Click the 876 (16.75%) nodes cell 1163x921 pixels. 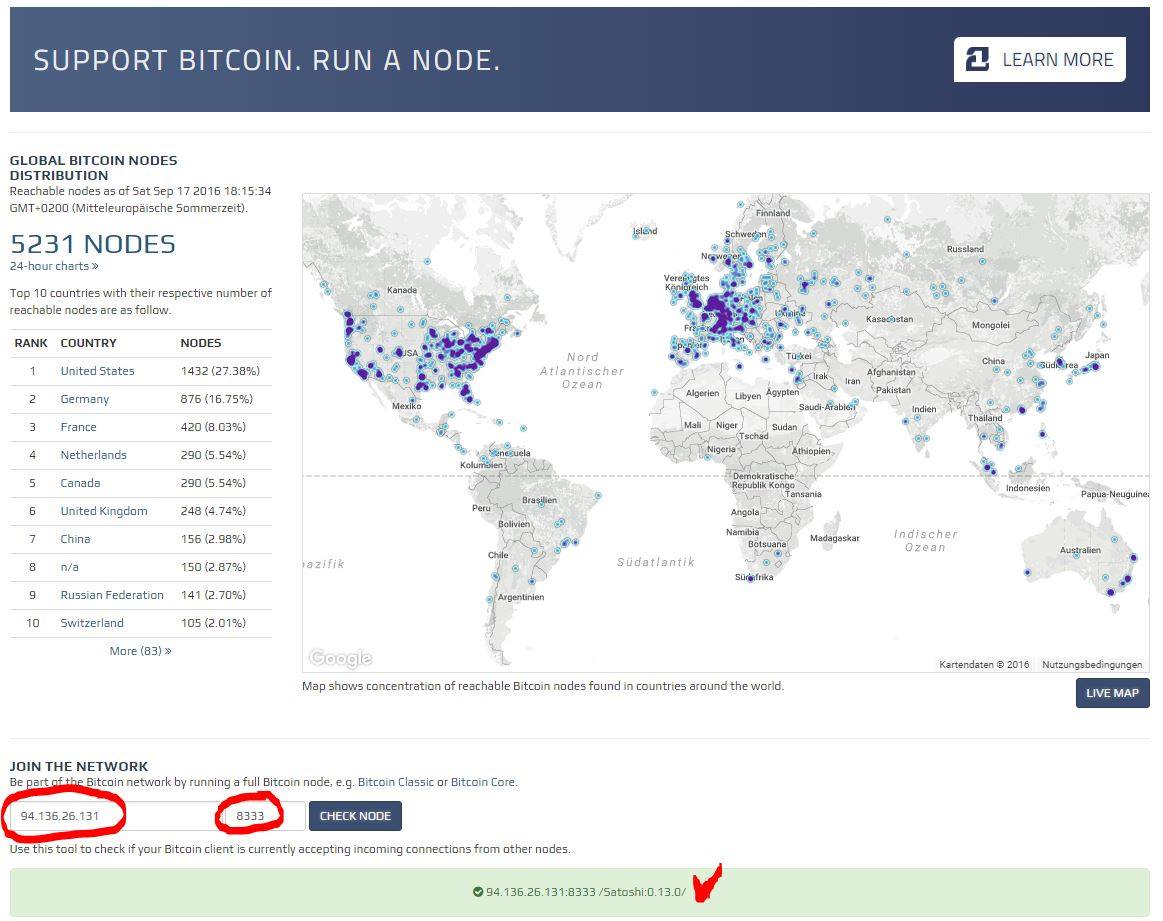(217, 399)
